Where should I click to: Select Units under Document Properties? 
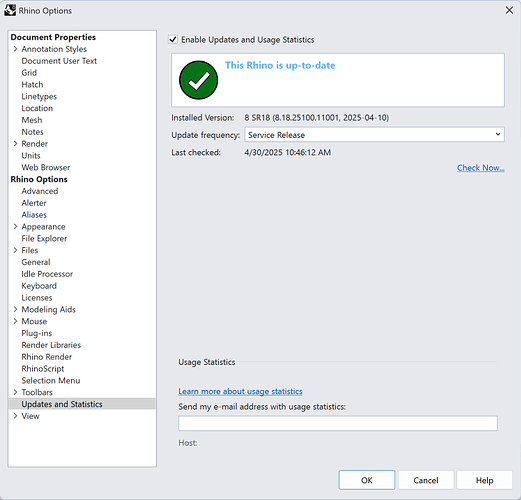coord(31,156)
